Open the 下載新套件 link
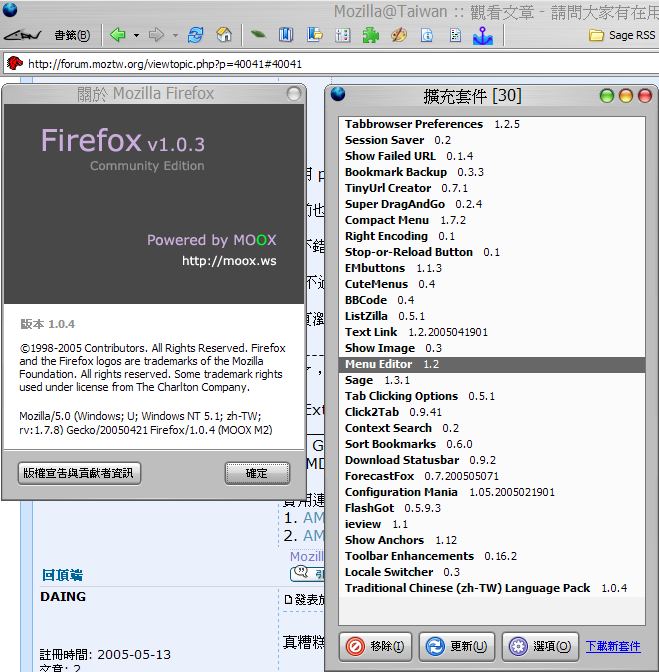Image resolution: width=659 pixels, height=672 pixels. coord(612,646)
